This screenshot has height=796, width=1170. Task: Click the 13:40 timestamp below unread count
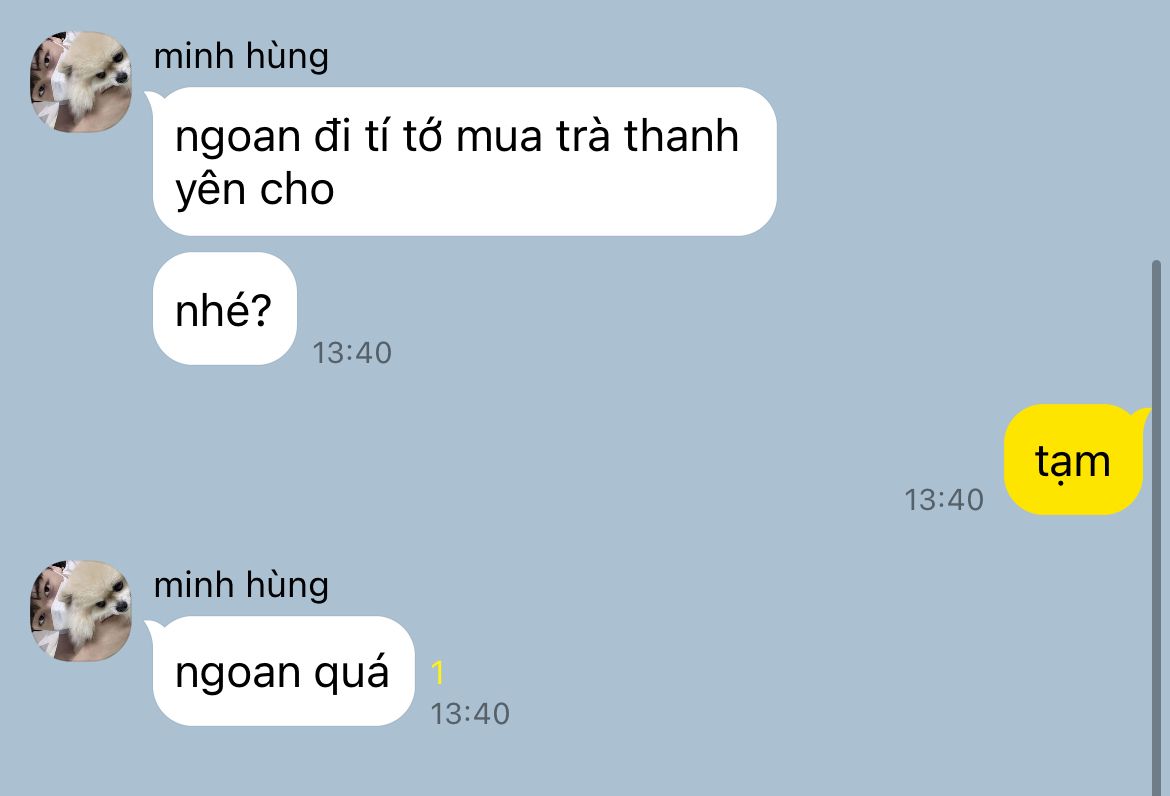click(470, 714)
